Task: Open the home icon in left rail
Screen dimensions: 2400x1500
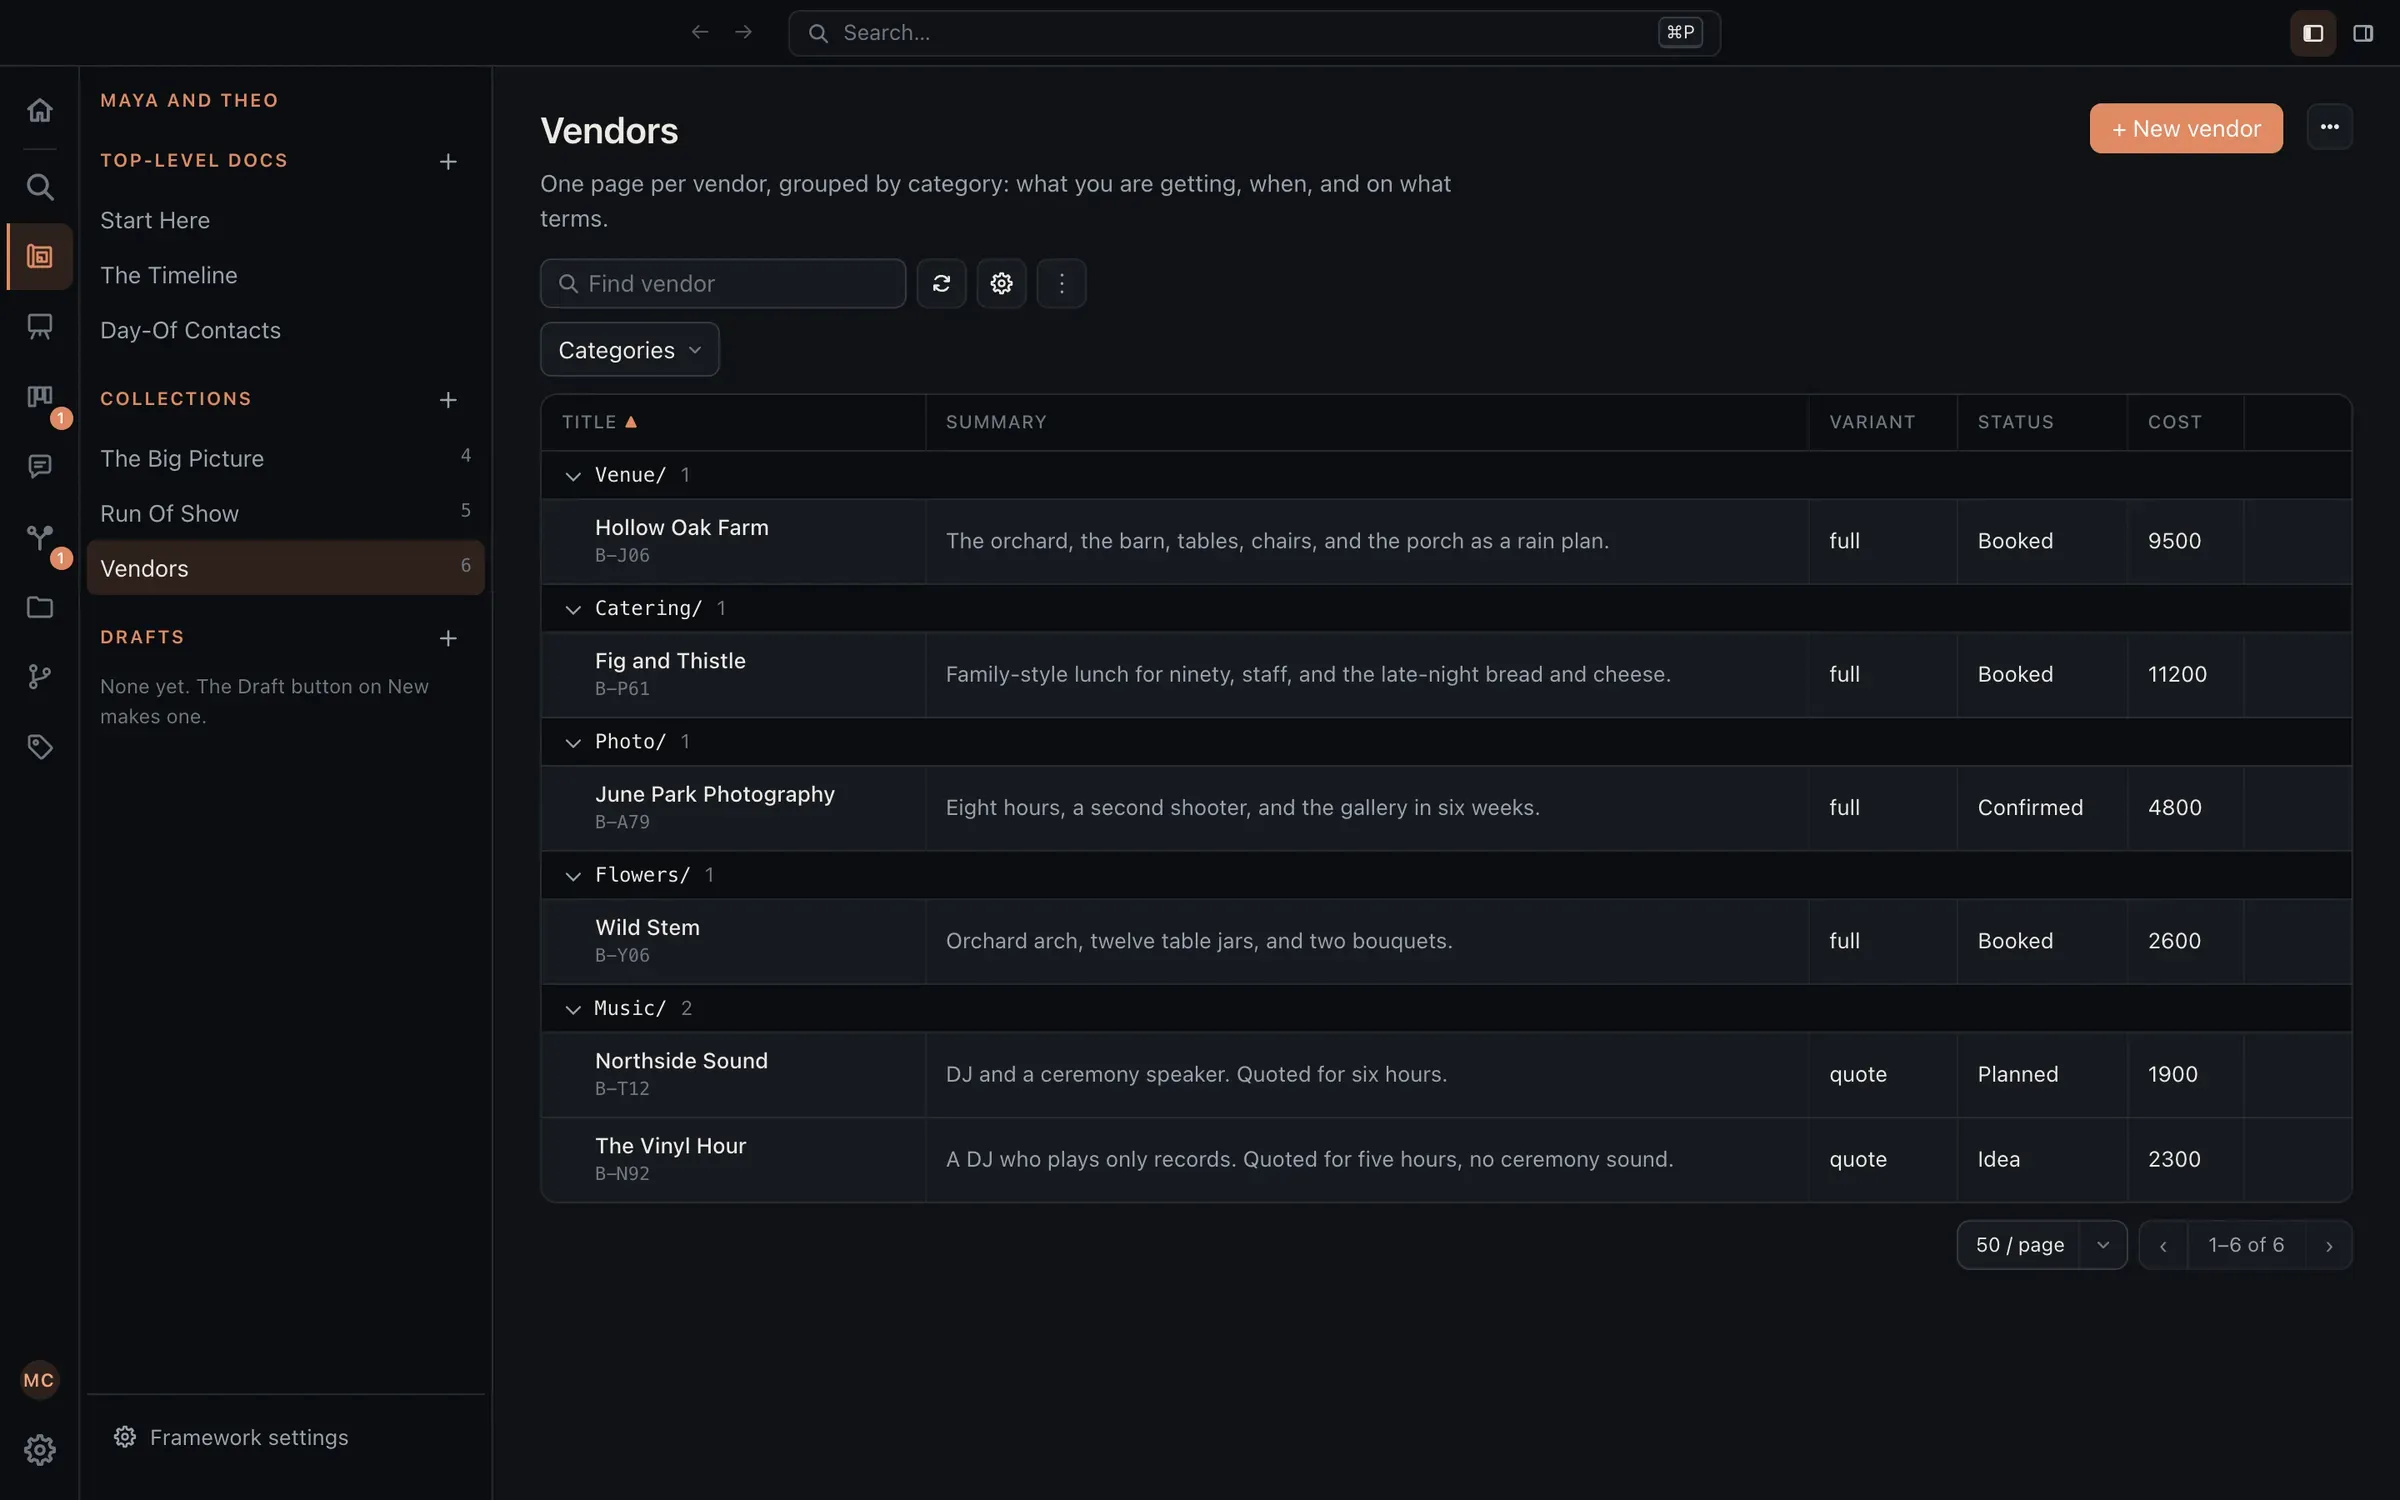Action: pos(39,110)
